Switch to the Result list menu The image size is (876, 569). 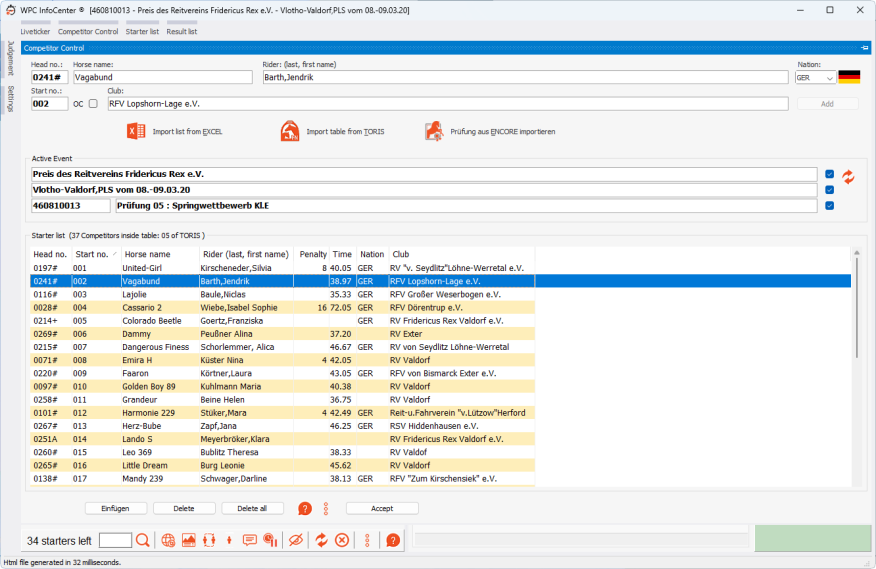tap(181, 31)
